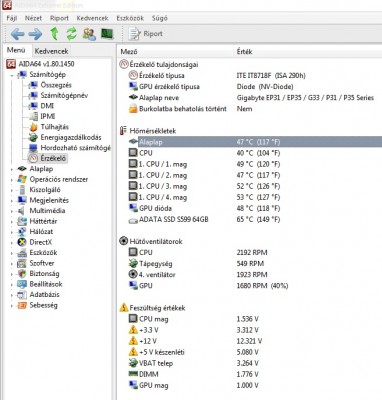Click the green Up arrow icon
This screenshot has height=400, width=382.
coord(54,34)
